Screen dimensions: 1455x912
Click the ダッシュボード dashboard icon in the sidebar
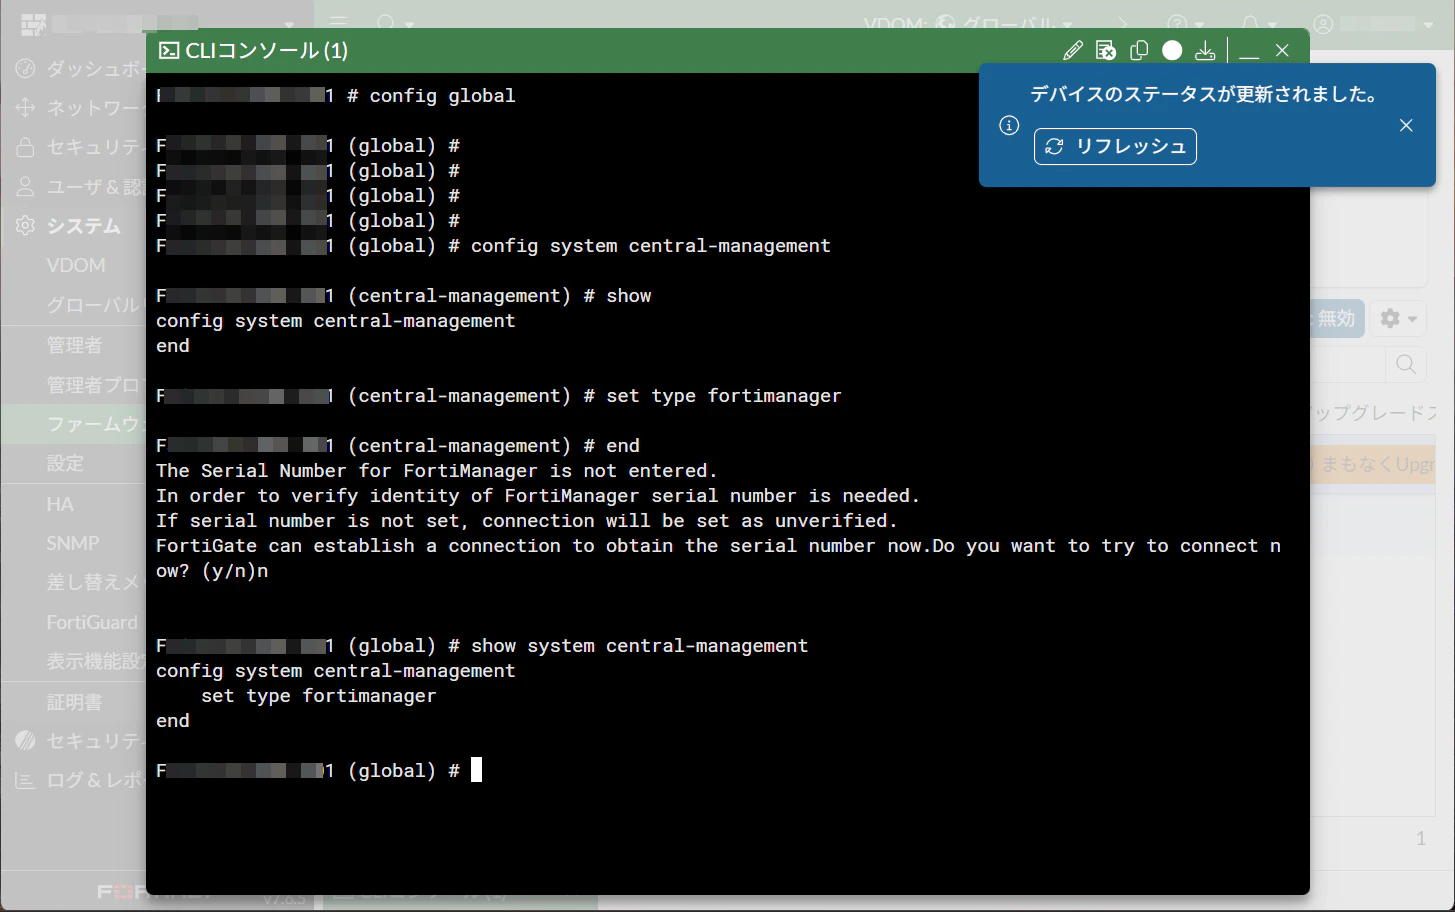click(x=25, y=68)
